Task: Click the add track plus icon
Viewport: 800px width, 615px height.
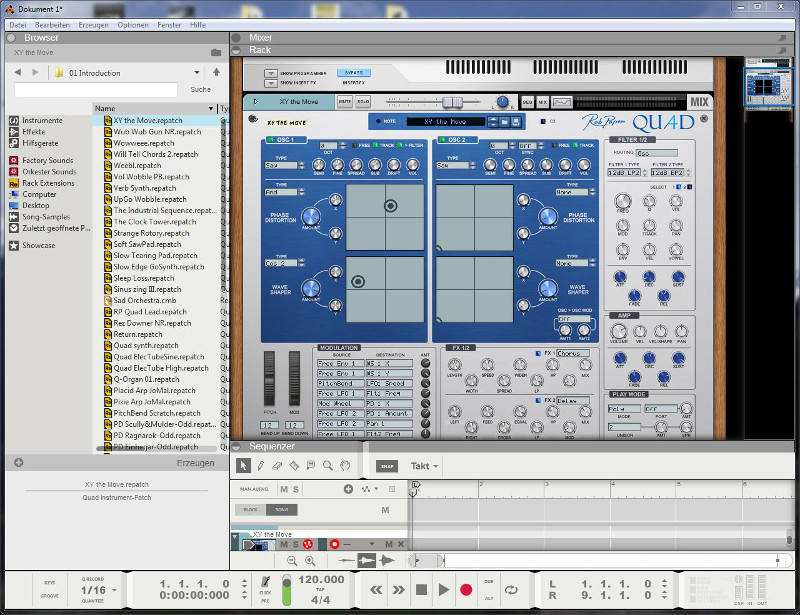Action: pos(348,489)
